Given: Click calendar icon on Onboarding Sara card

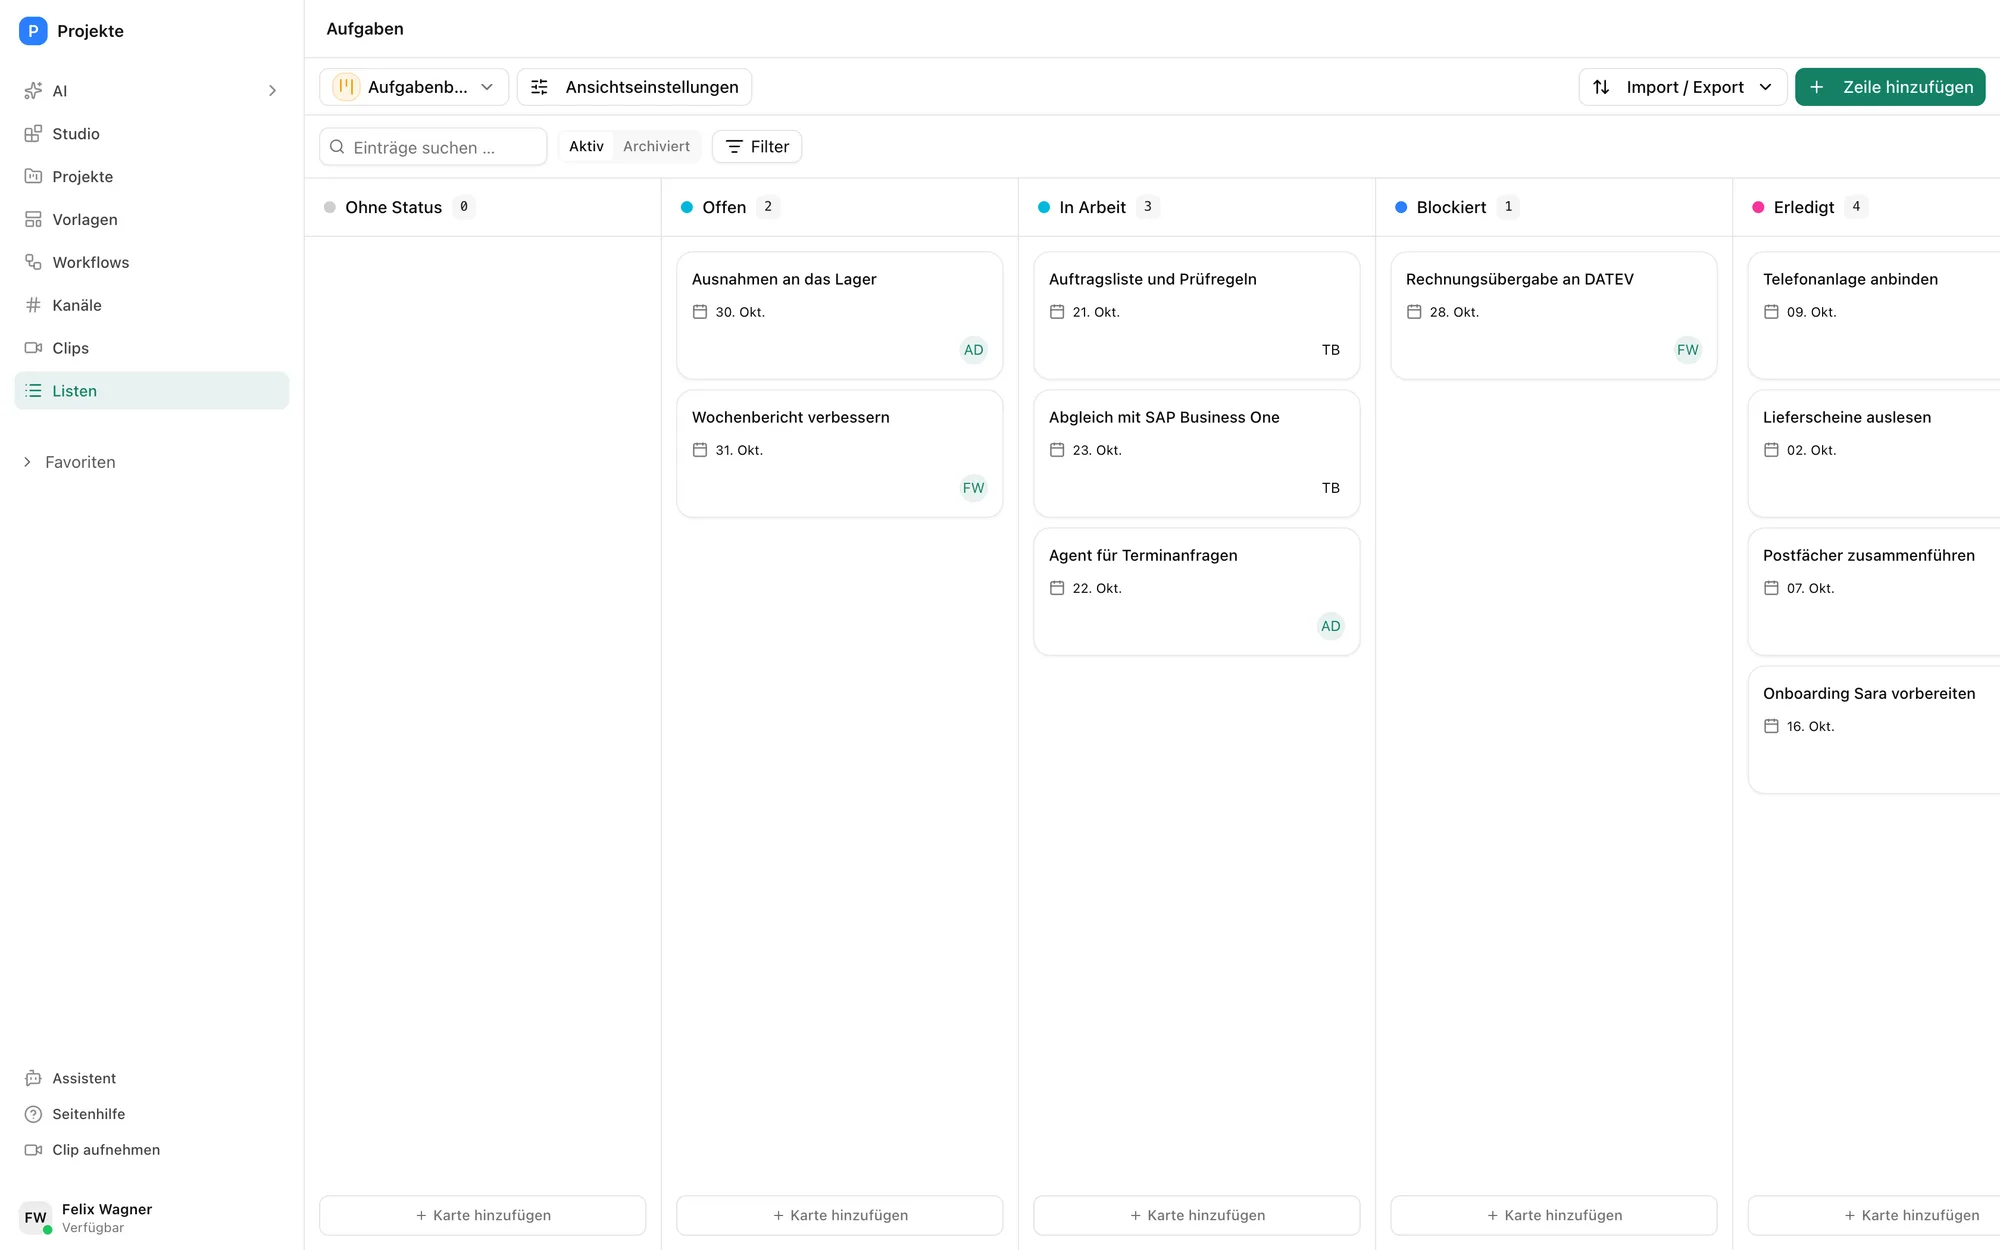Looking at the screenshot, I should coord(1771,726).
